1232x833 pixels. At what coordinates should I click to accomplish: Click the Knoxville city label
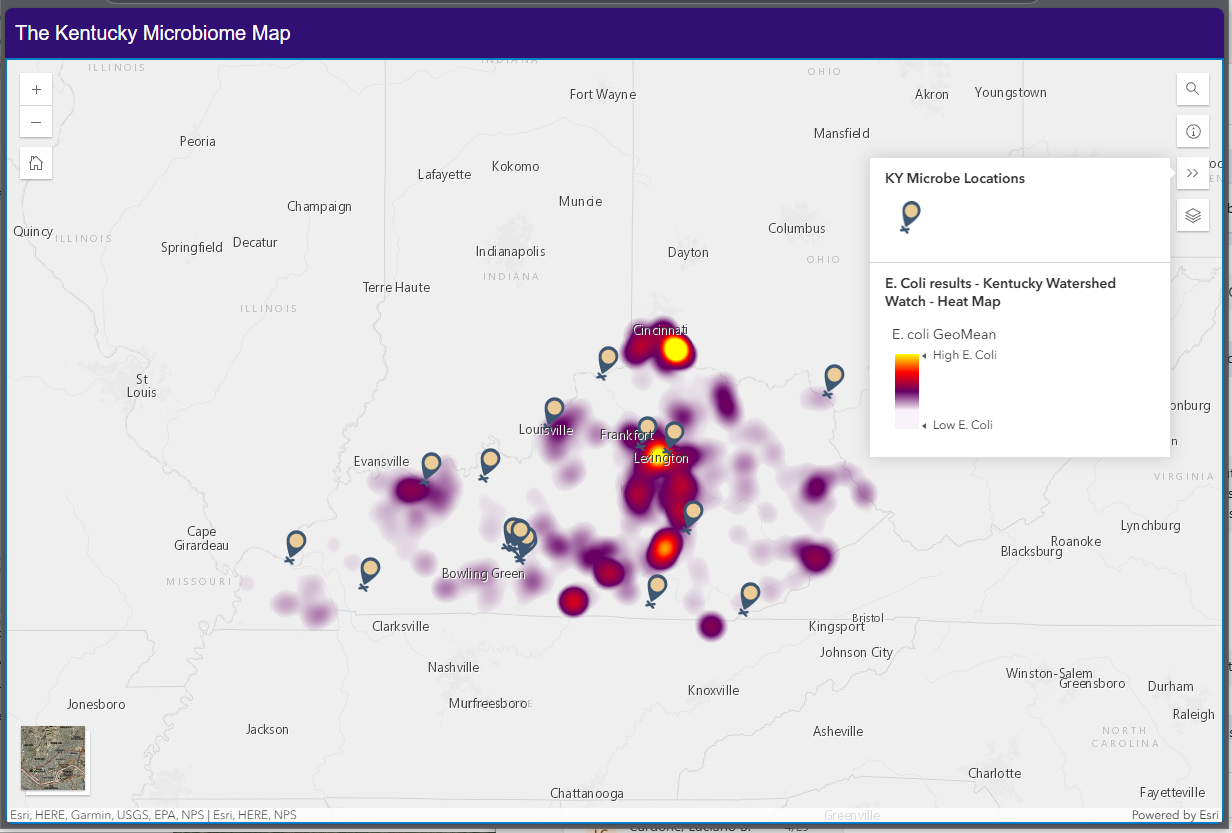coord(713,691)
